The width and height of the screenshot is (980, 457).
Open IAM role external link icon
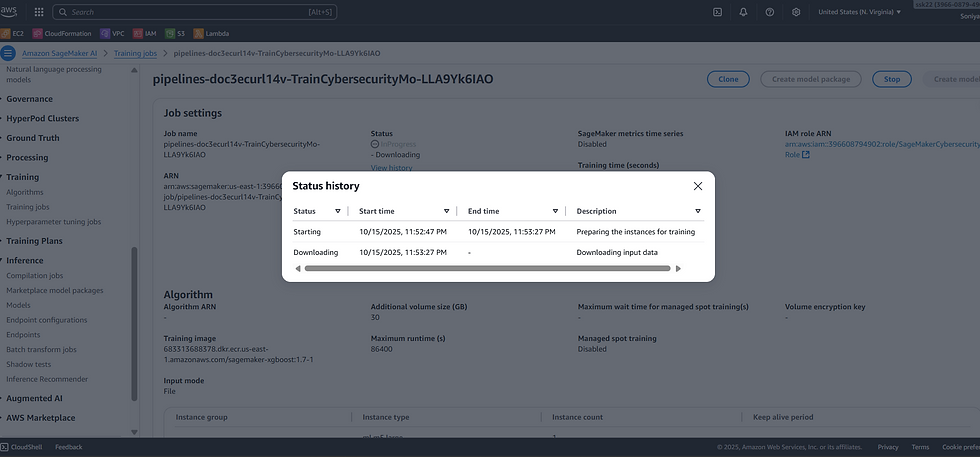point(806,154)
